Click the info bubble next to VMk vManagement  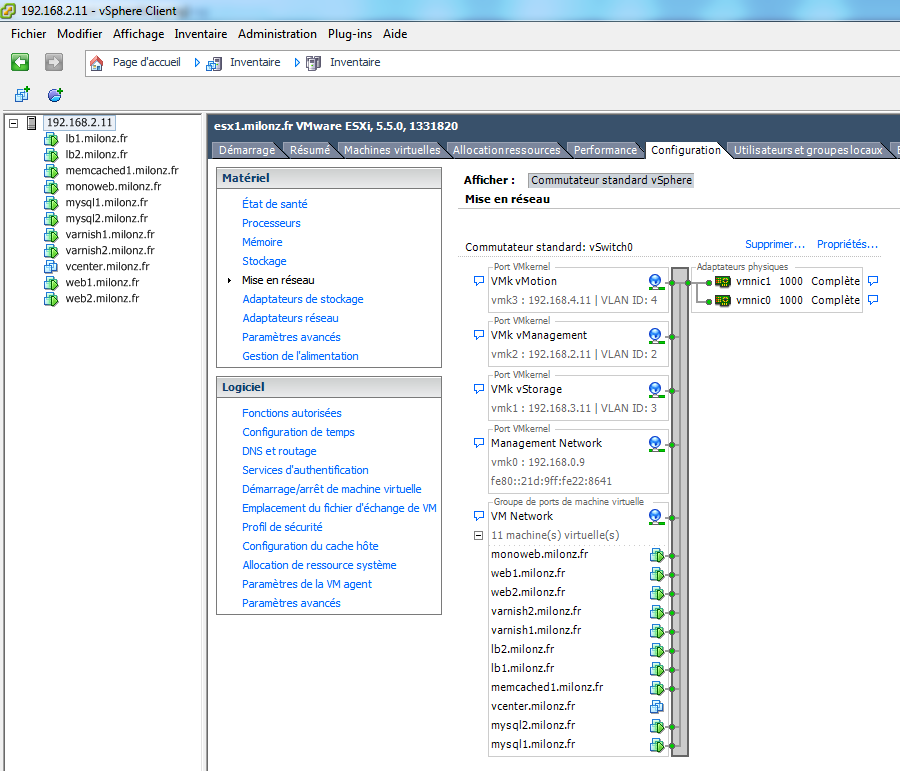(x=479, y=335)
